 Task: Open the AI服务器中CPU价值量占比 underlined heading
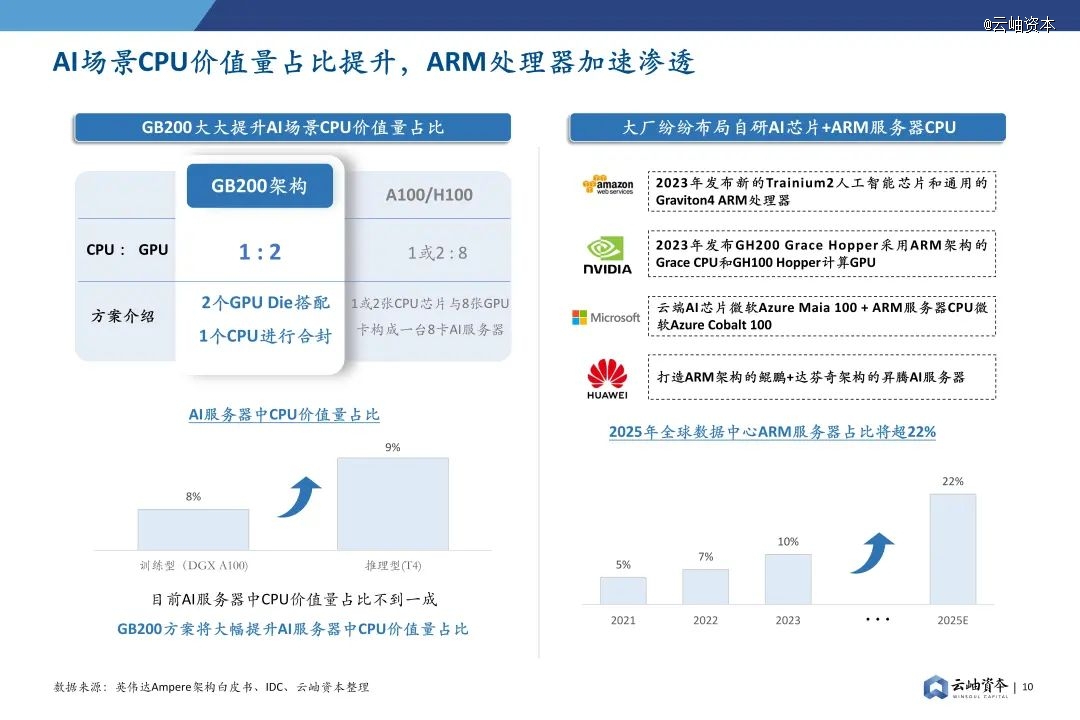(284, 414)
